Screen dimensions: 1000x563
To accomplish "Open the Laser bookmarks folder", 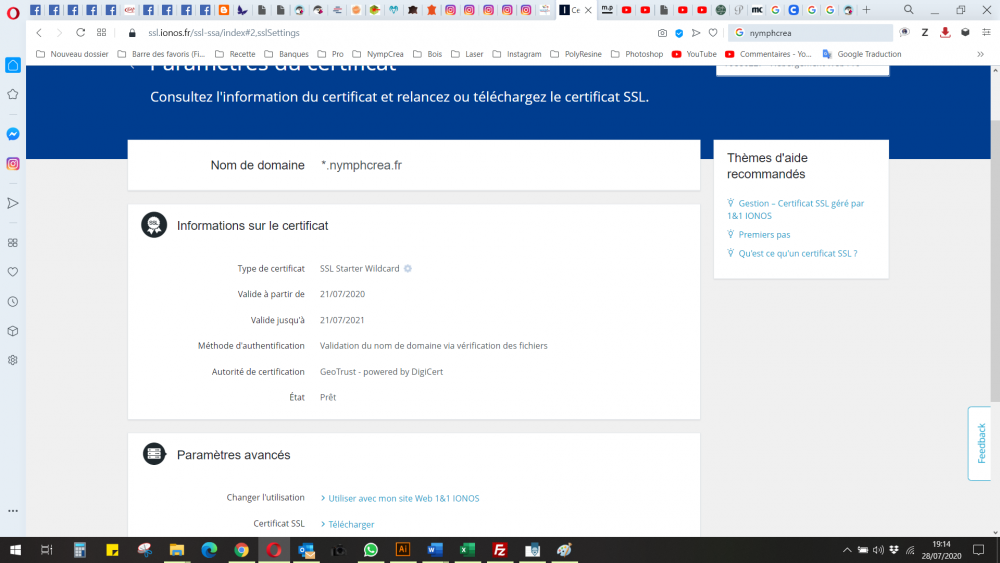I will [x=467, y=54].
